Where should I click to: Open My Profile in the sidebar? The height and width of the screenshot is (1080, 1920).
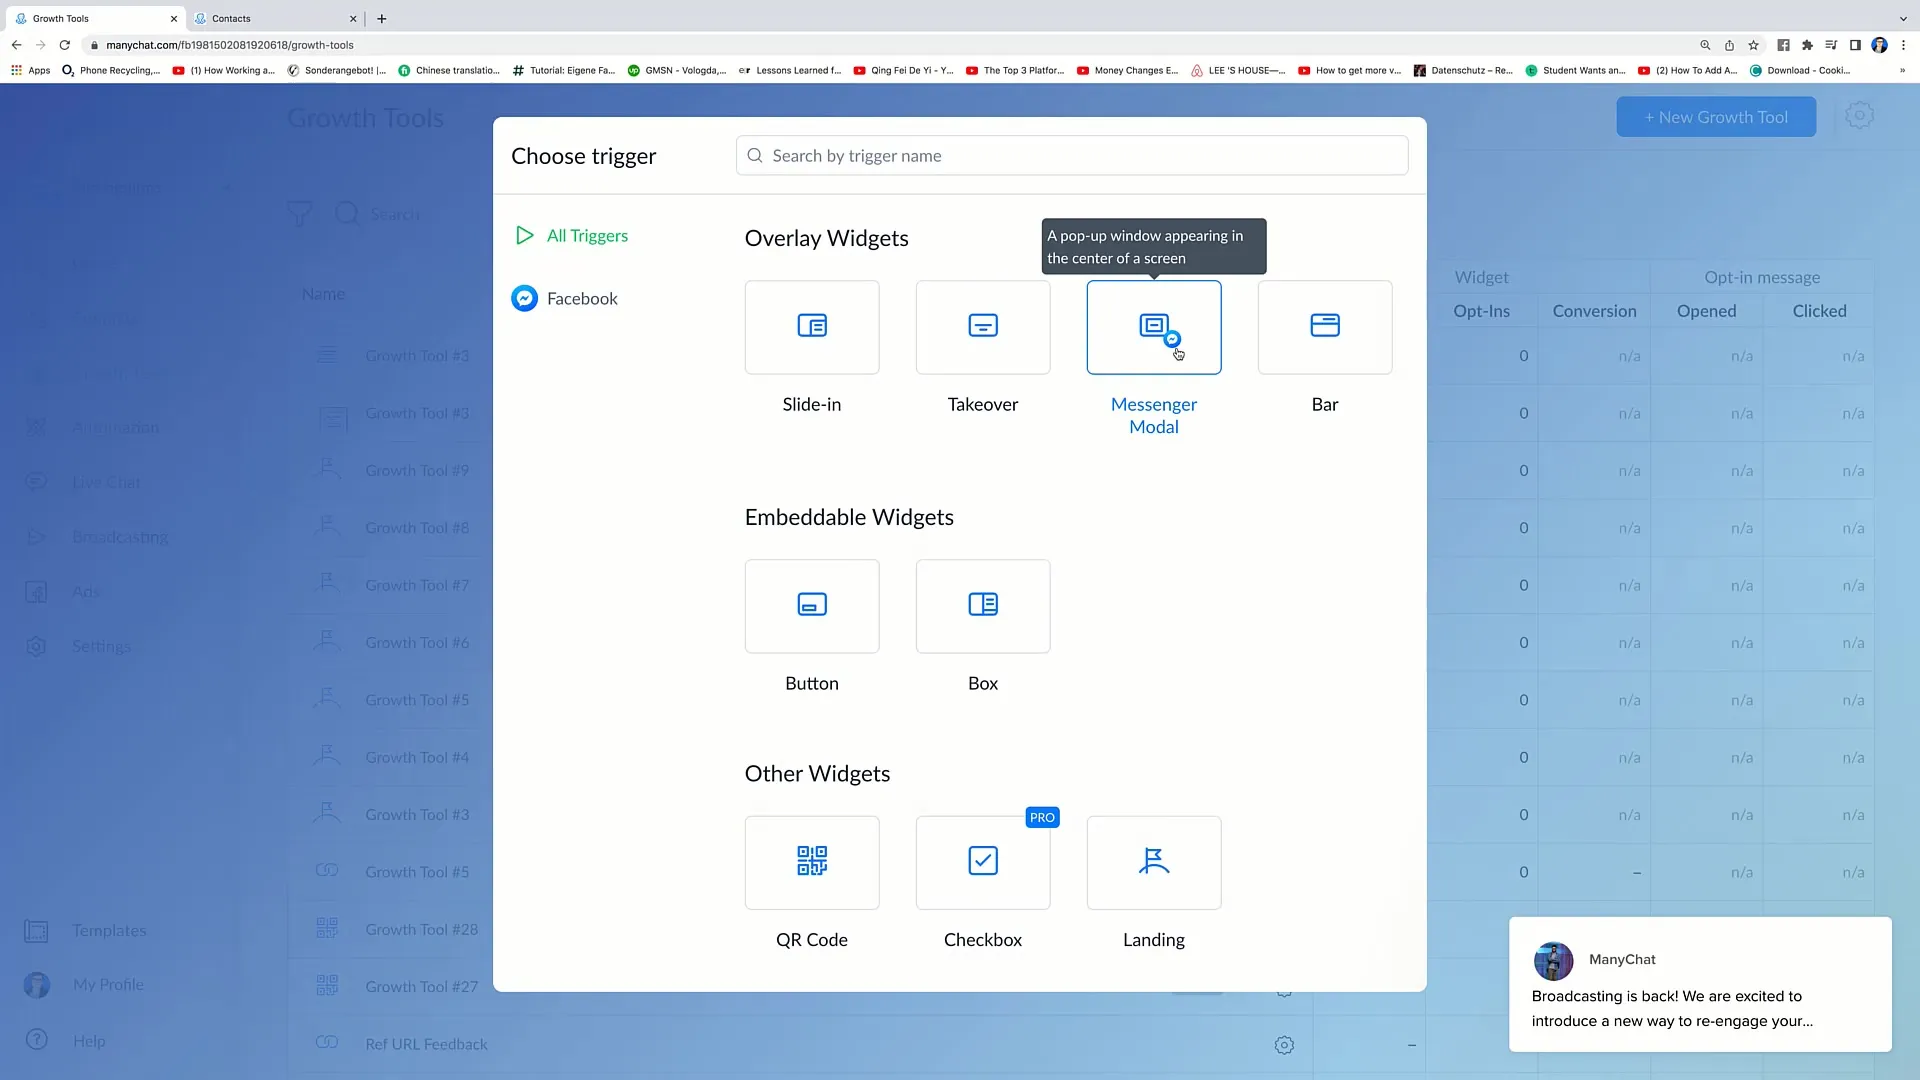tap(84, 985)
